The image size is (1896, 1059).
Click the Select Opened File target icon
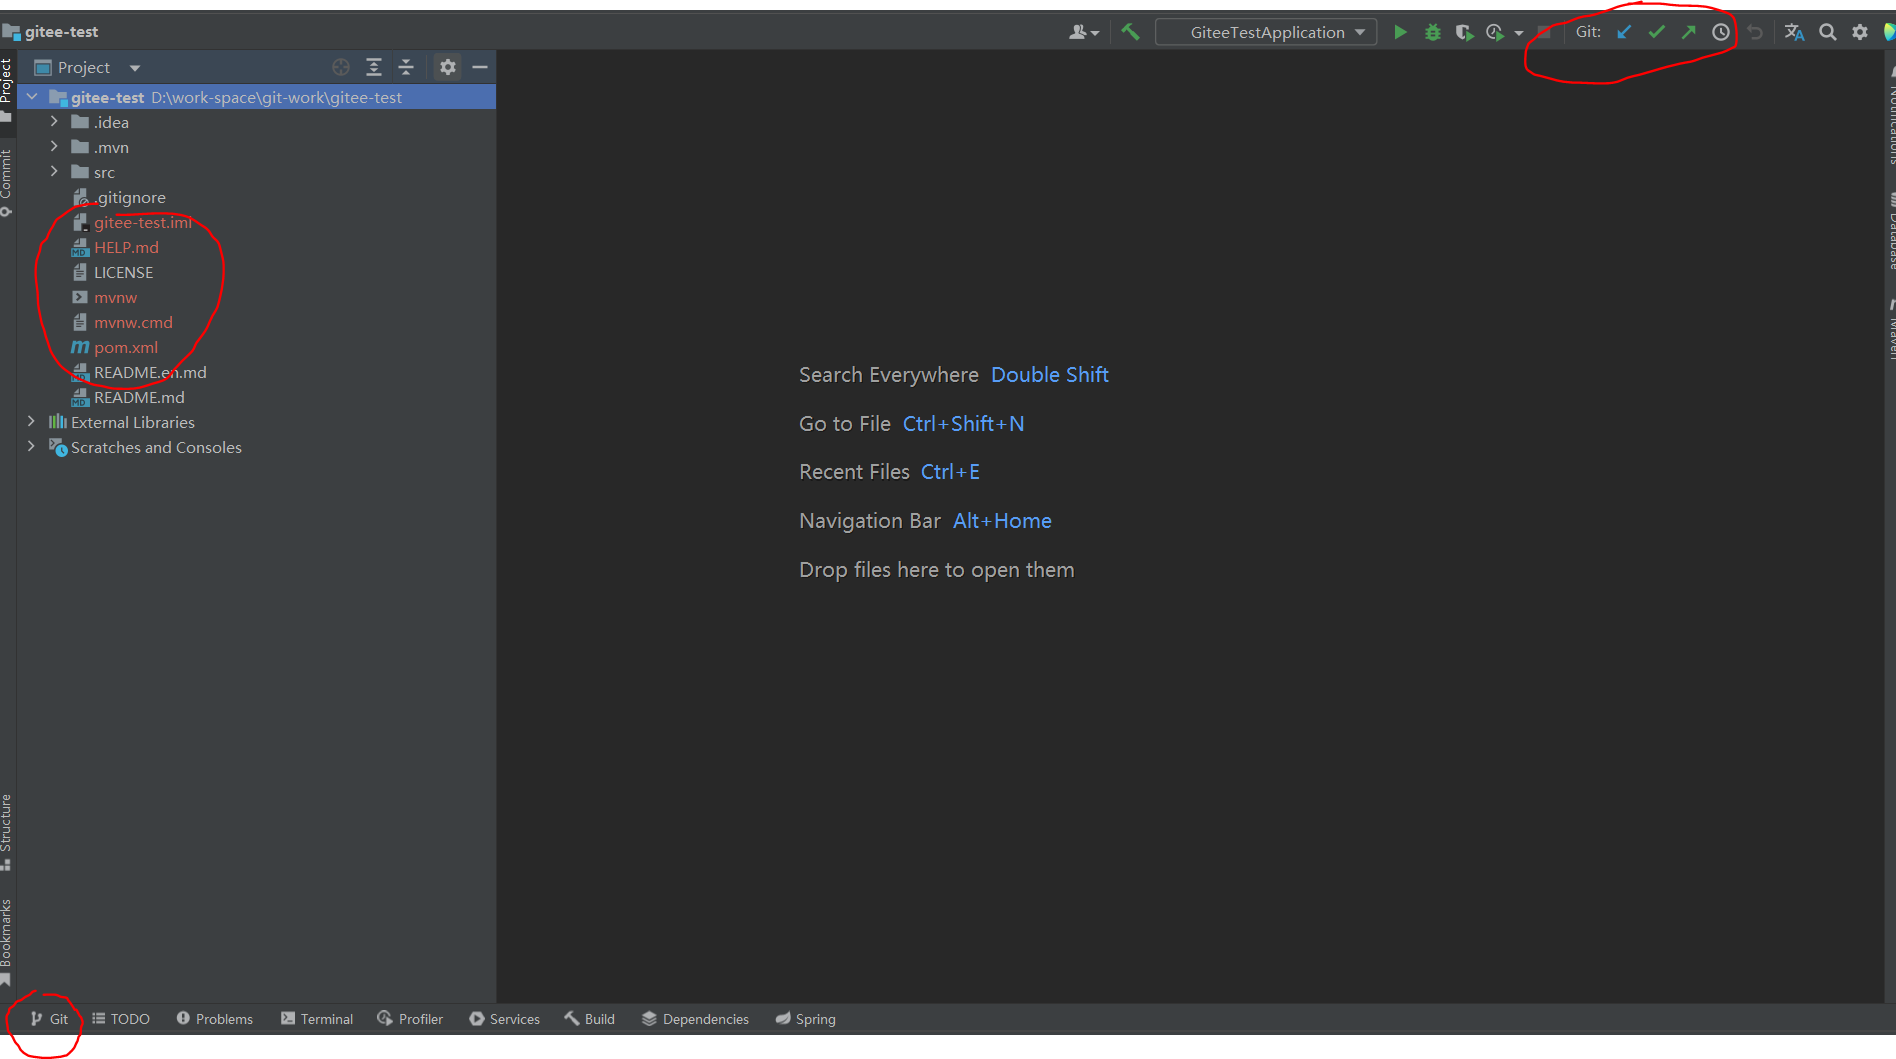(341, 67)
